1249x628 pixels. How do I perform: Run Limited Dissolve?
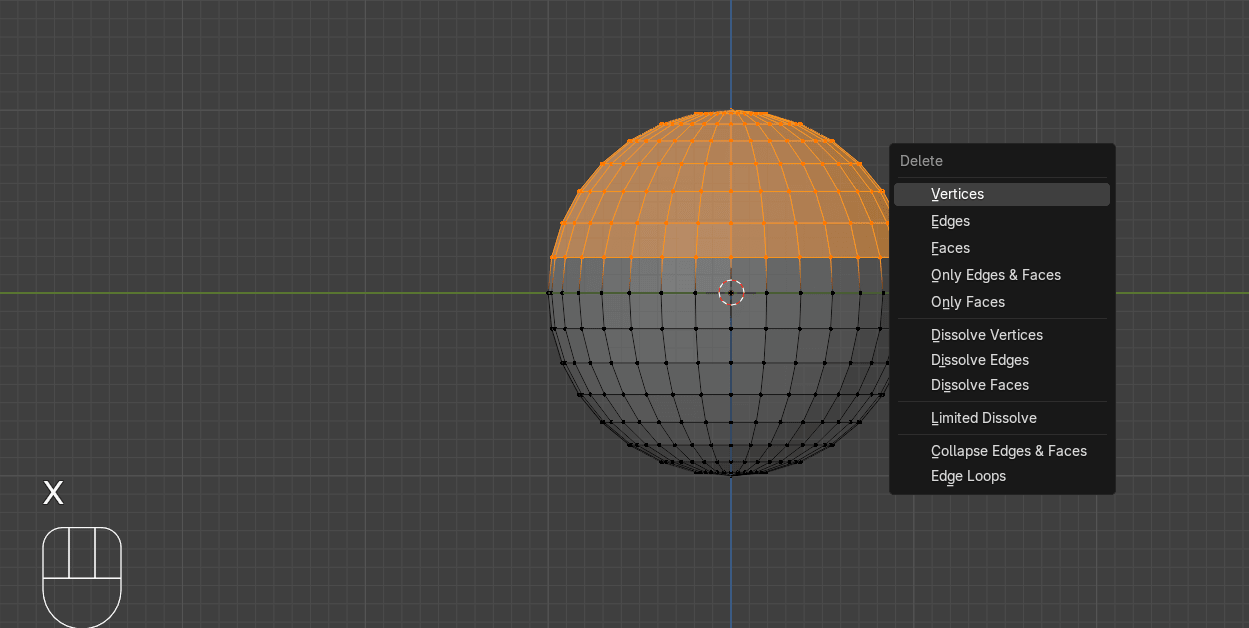point(983,418)
